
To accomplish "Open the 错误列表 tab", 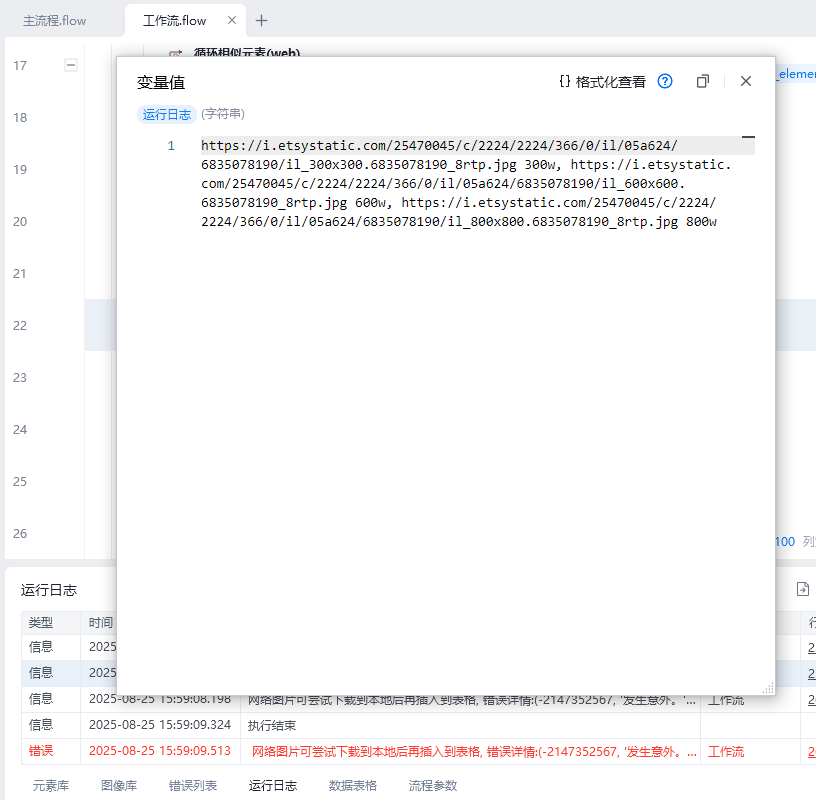I will [x=193, y=785].
